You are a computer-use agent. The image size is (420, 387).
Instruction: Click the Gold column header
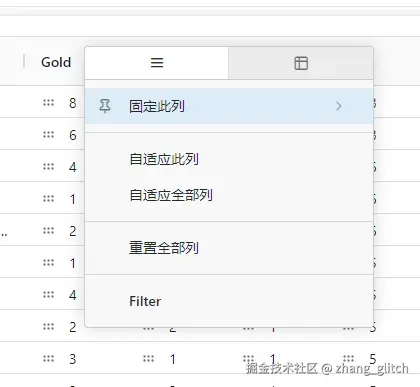[56, 62]
